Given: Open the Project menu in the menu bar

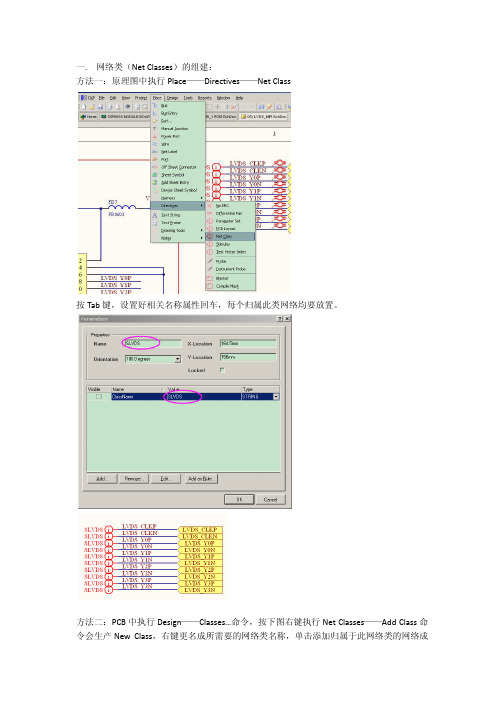Looking at the screenshot, I should tap(141, 98).
